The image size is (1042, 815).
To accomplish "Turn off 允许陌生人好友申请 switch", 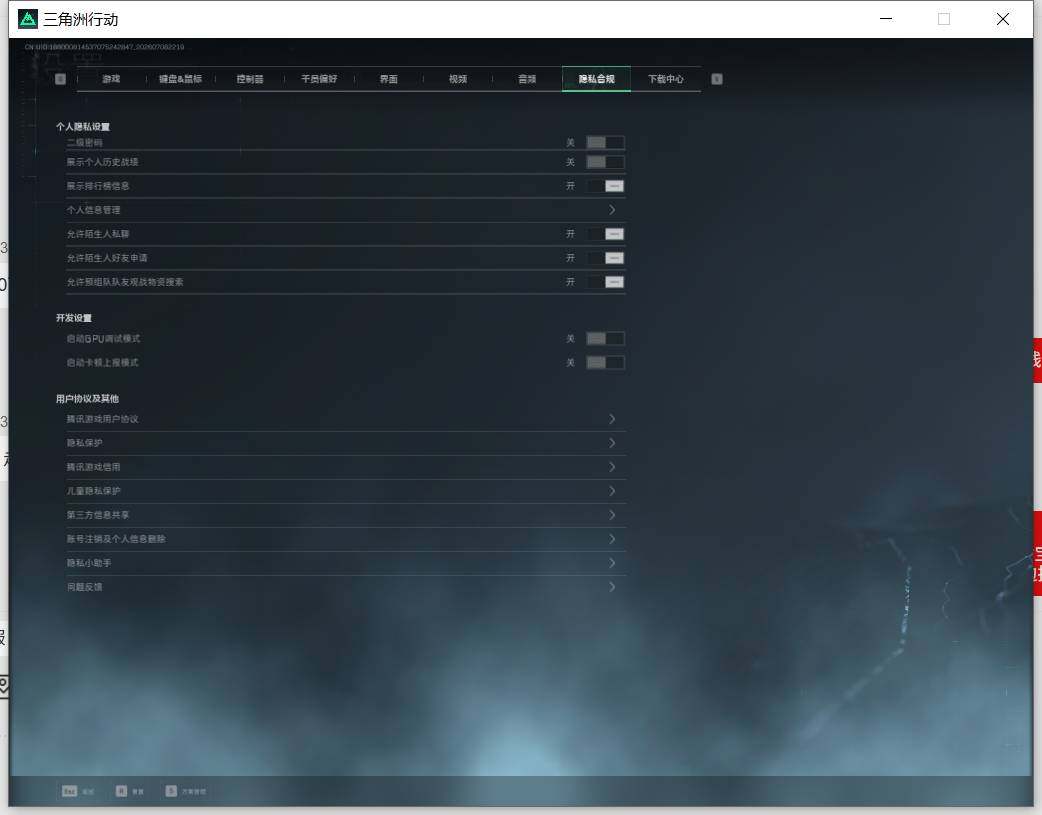I will point(605,258).
